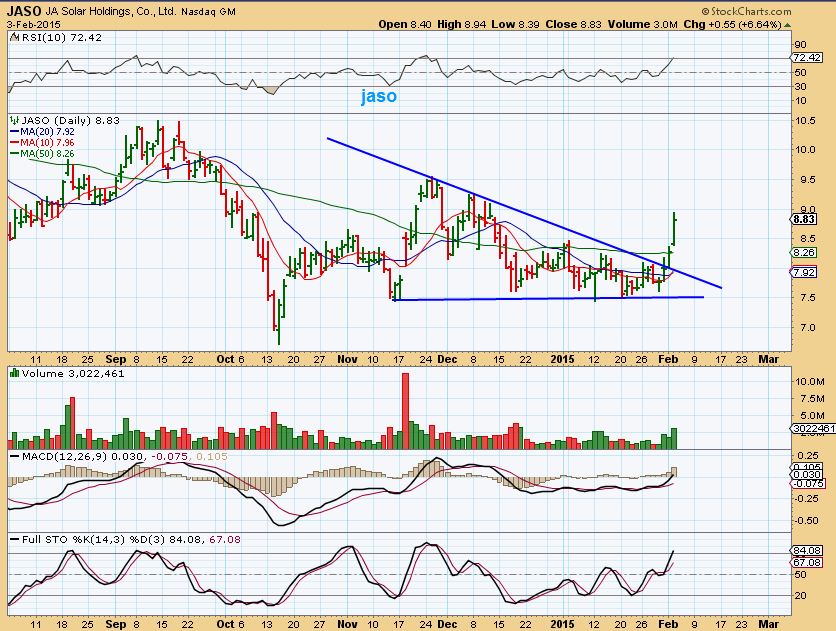The image size is (836, 631).
Task: Click the chart date 3-Feb-2015
Action: (34, 25)
